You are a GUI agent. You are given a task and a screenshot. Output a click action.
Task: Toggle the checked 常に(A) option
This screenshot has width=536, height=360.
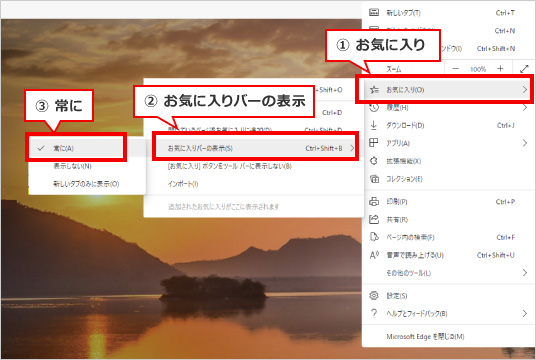76,148
